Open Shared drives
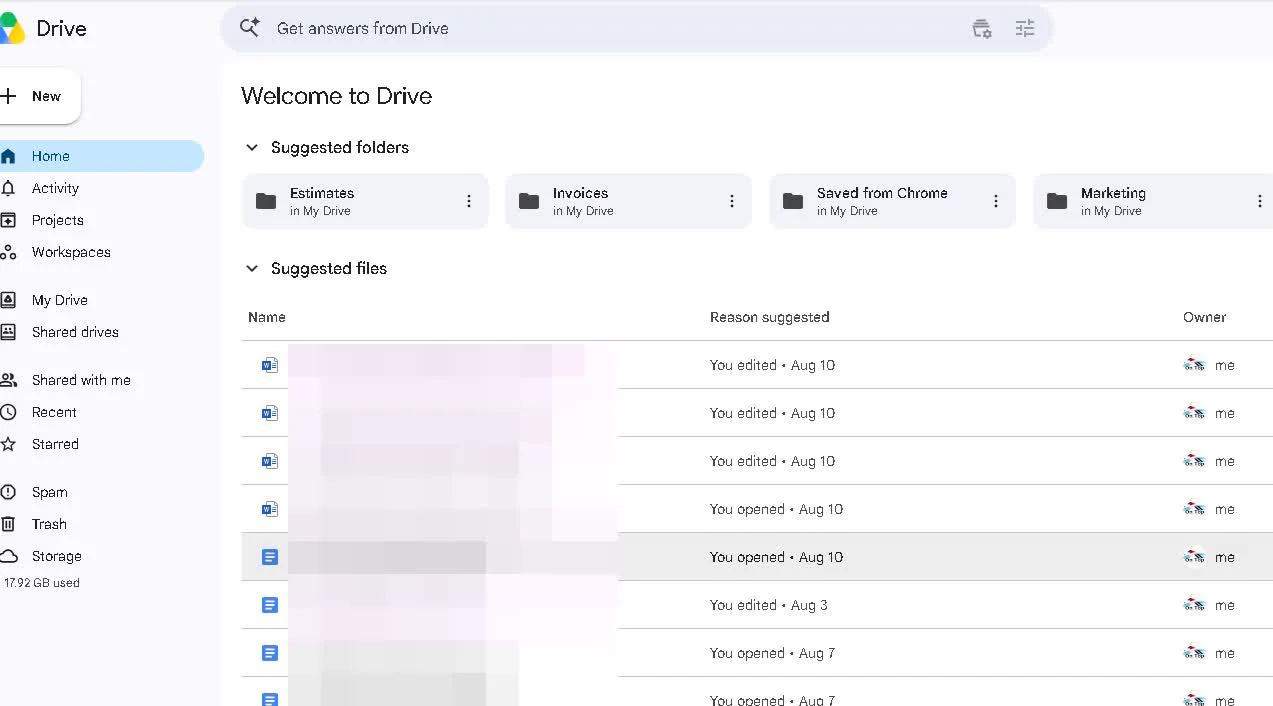 pyautogui.click(x=75, y=332)
